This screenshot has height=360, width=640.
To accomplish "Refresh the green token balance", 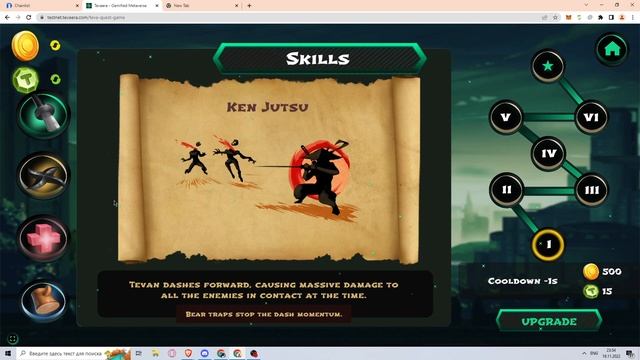I will click(55, 79).
